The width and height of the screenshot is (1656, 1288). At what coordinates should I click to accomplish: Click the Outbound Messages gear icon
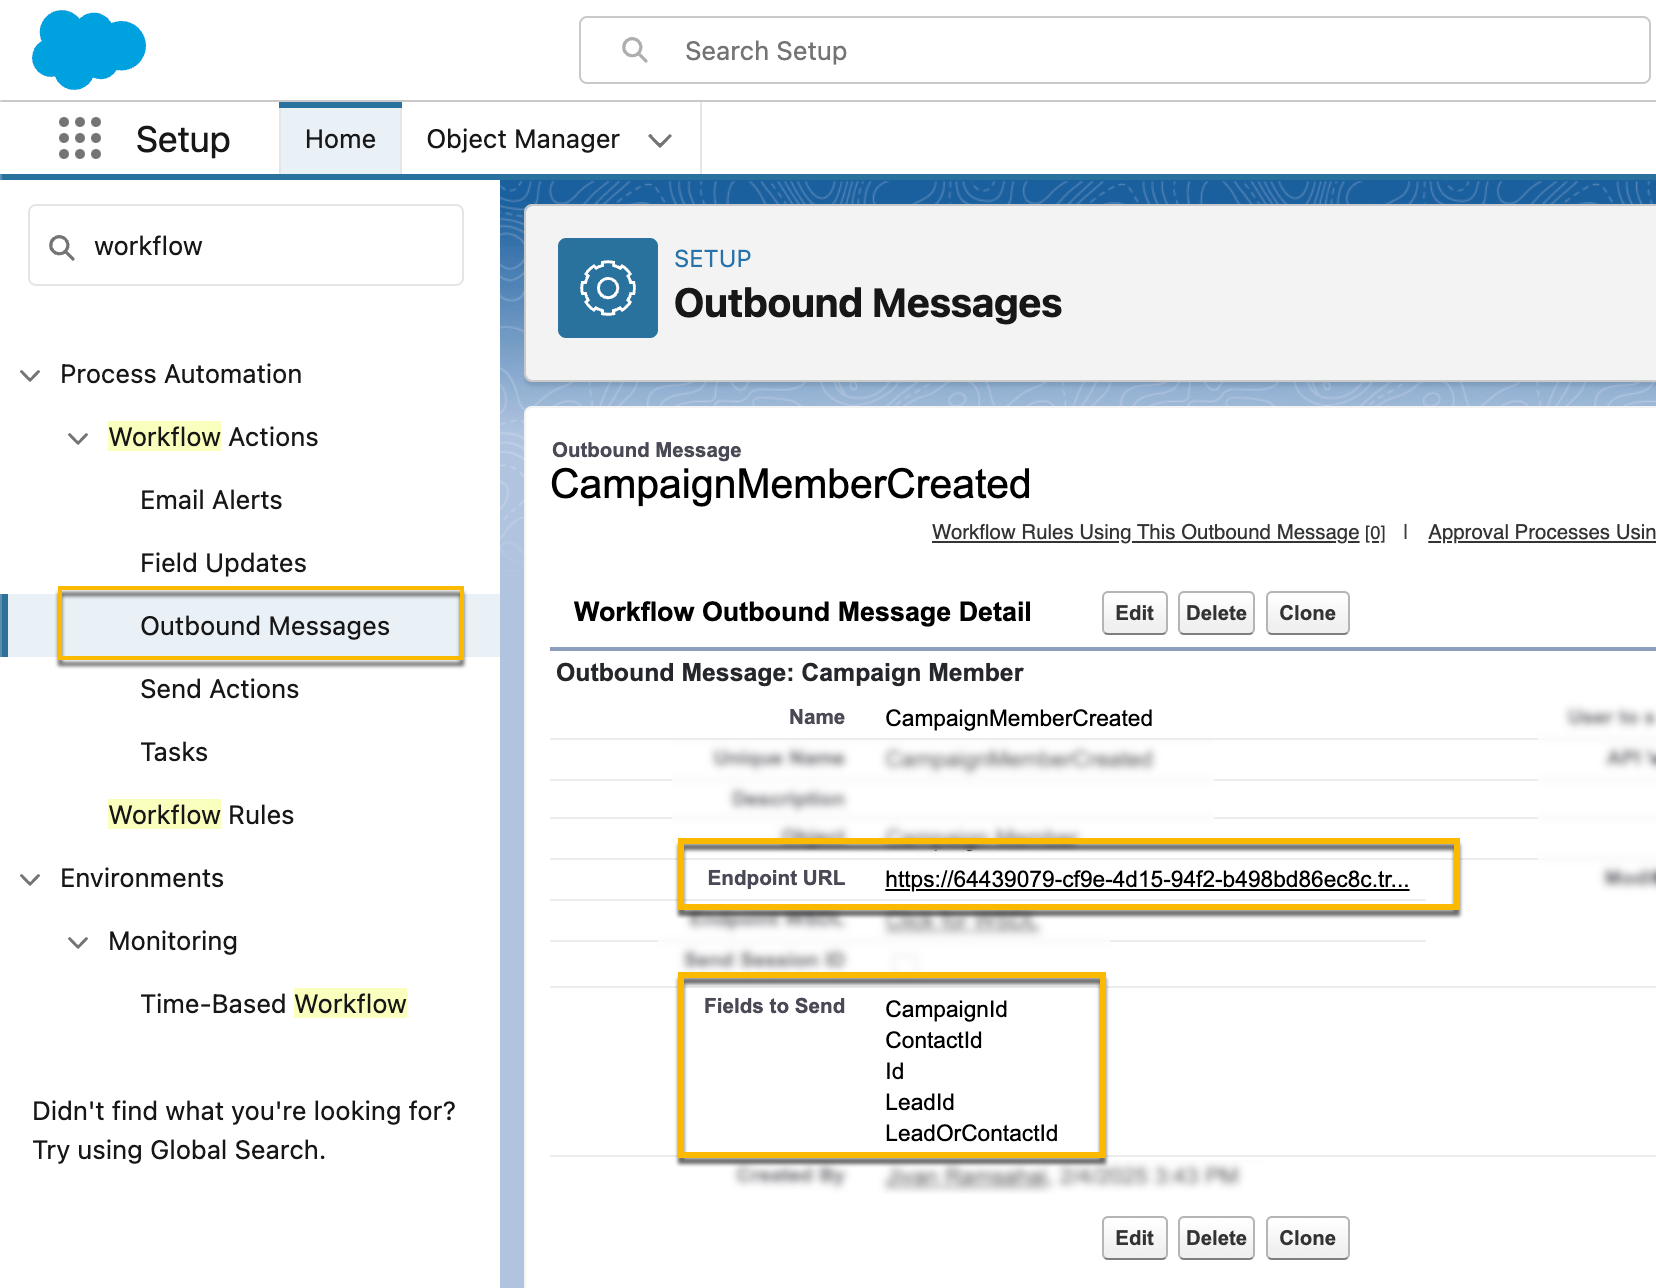(x=608, y=288)
